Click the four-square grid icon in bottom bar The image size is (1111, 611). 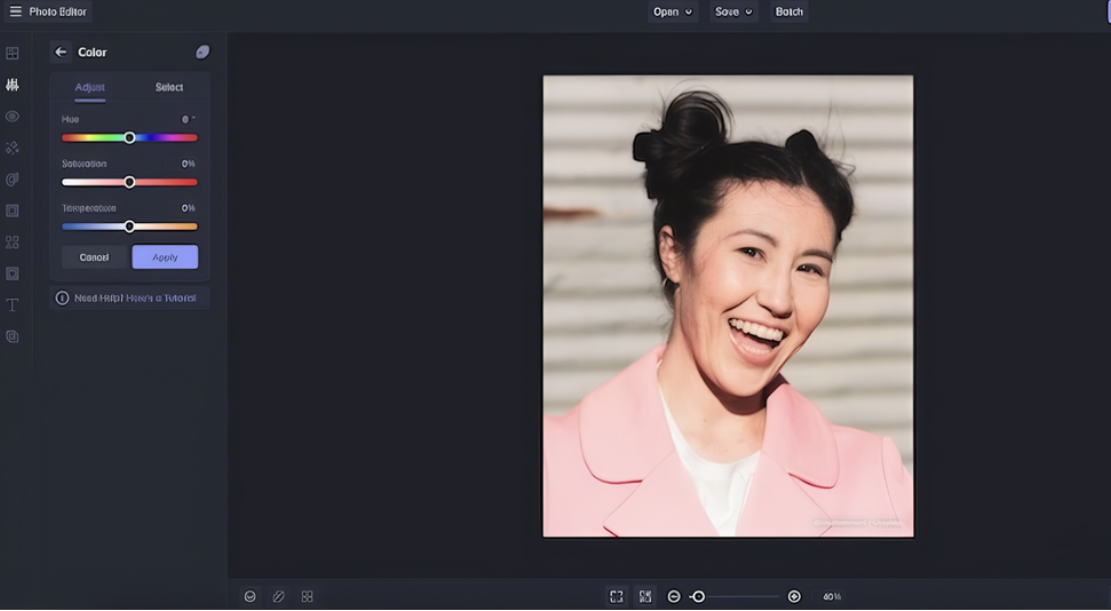click(x=307, y=597)
